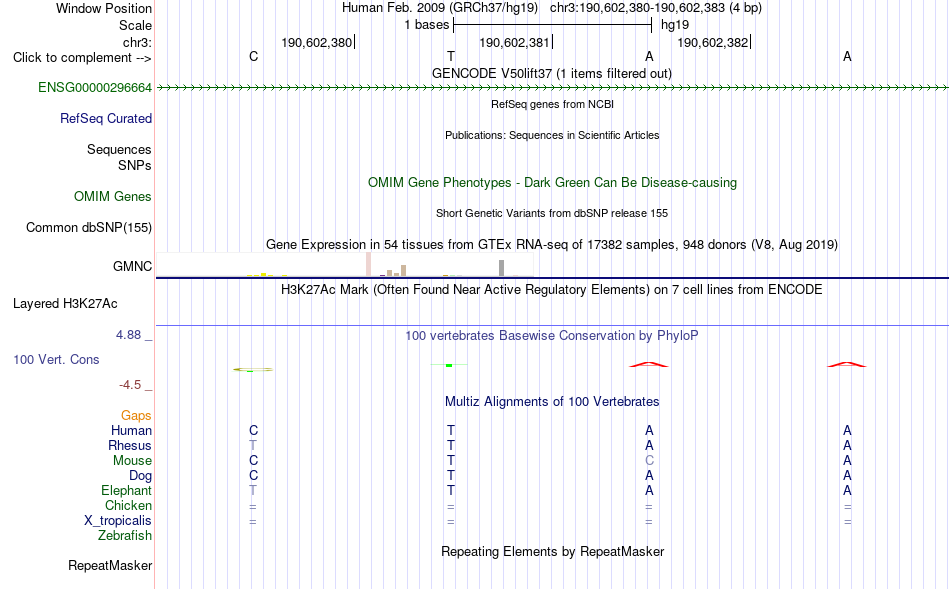
Task: Open the GENCODE V50lift37 track title
Action: (552, 73)
